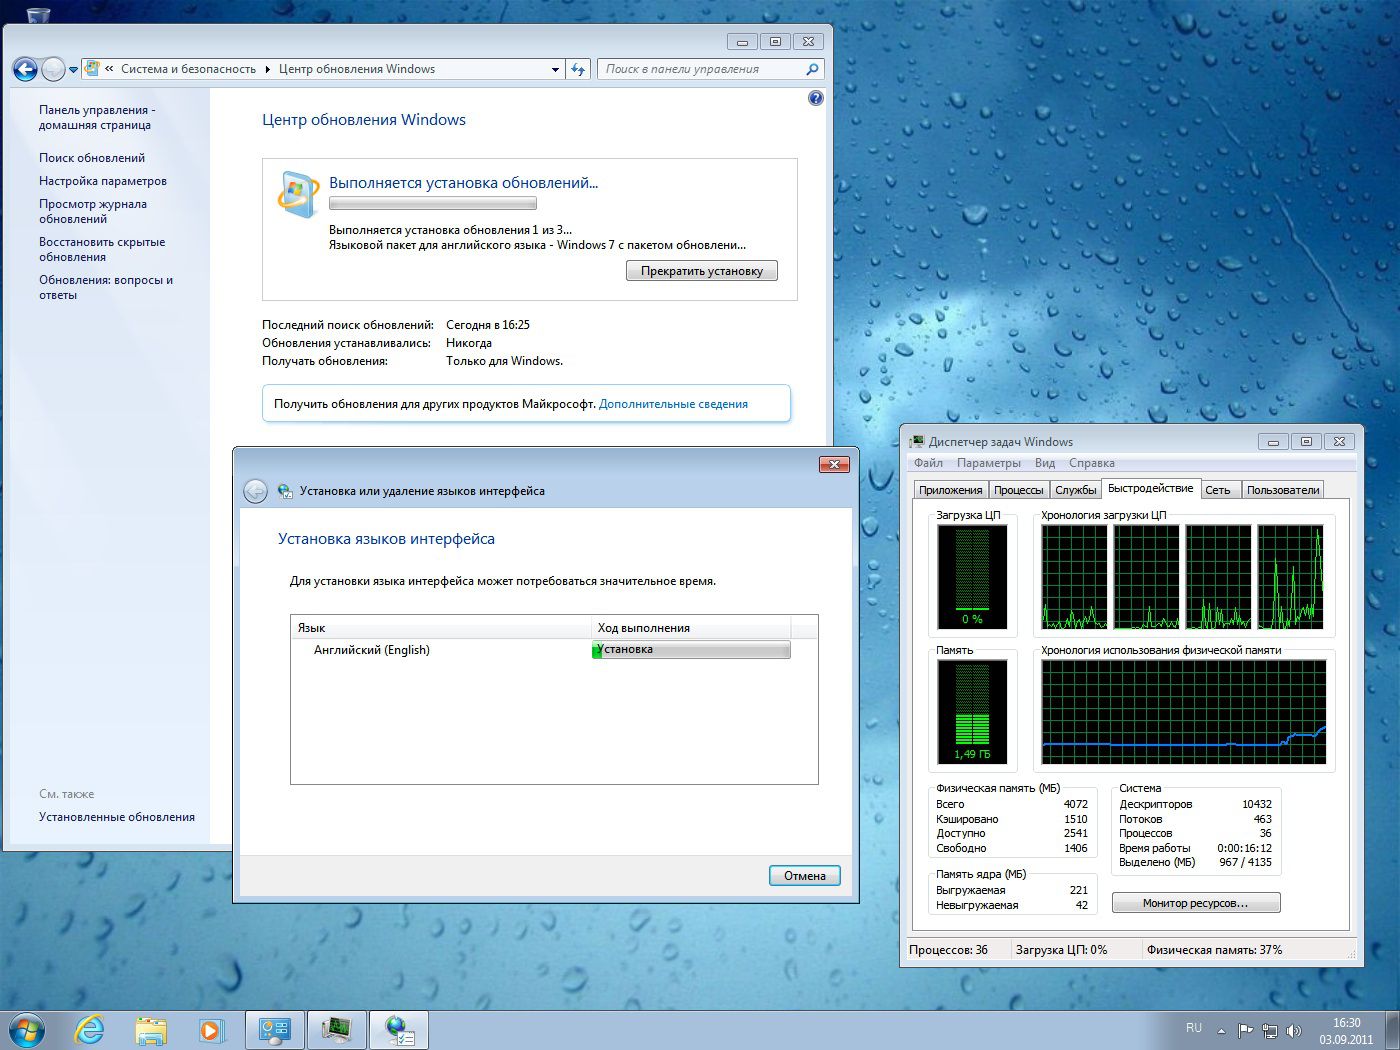Screen dimensions: 1400x1050
Task: Open 'Панель управления - домашняя страница' link
Action: coord(96,117)
